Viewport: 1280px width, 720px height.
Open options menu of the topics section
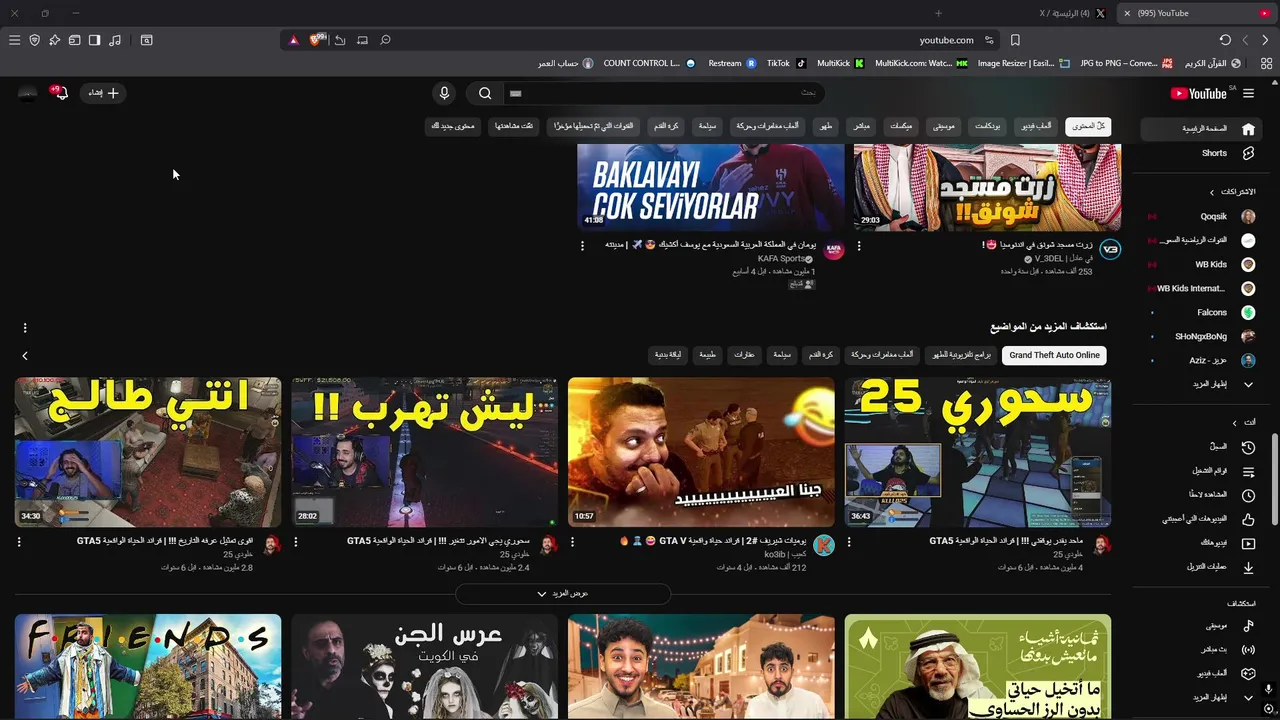[x=25, y=327]
